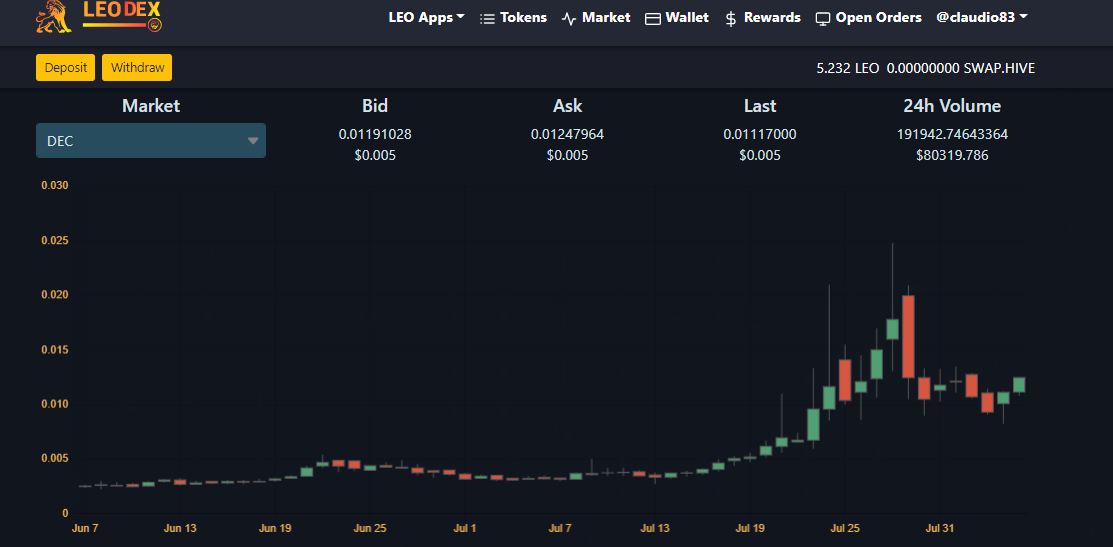Click the dollar icon beside Rewards

(x=731, y=19)
